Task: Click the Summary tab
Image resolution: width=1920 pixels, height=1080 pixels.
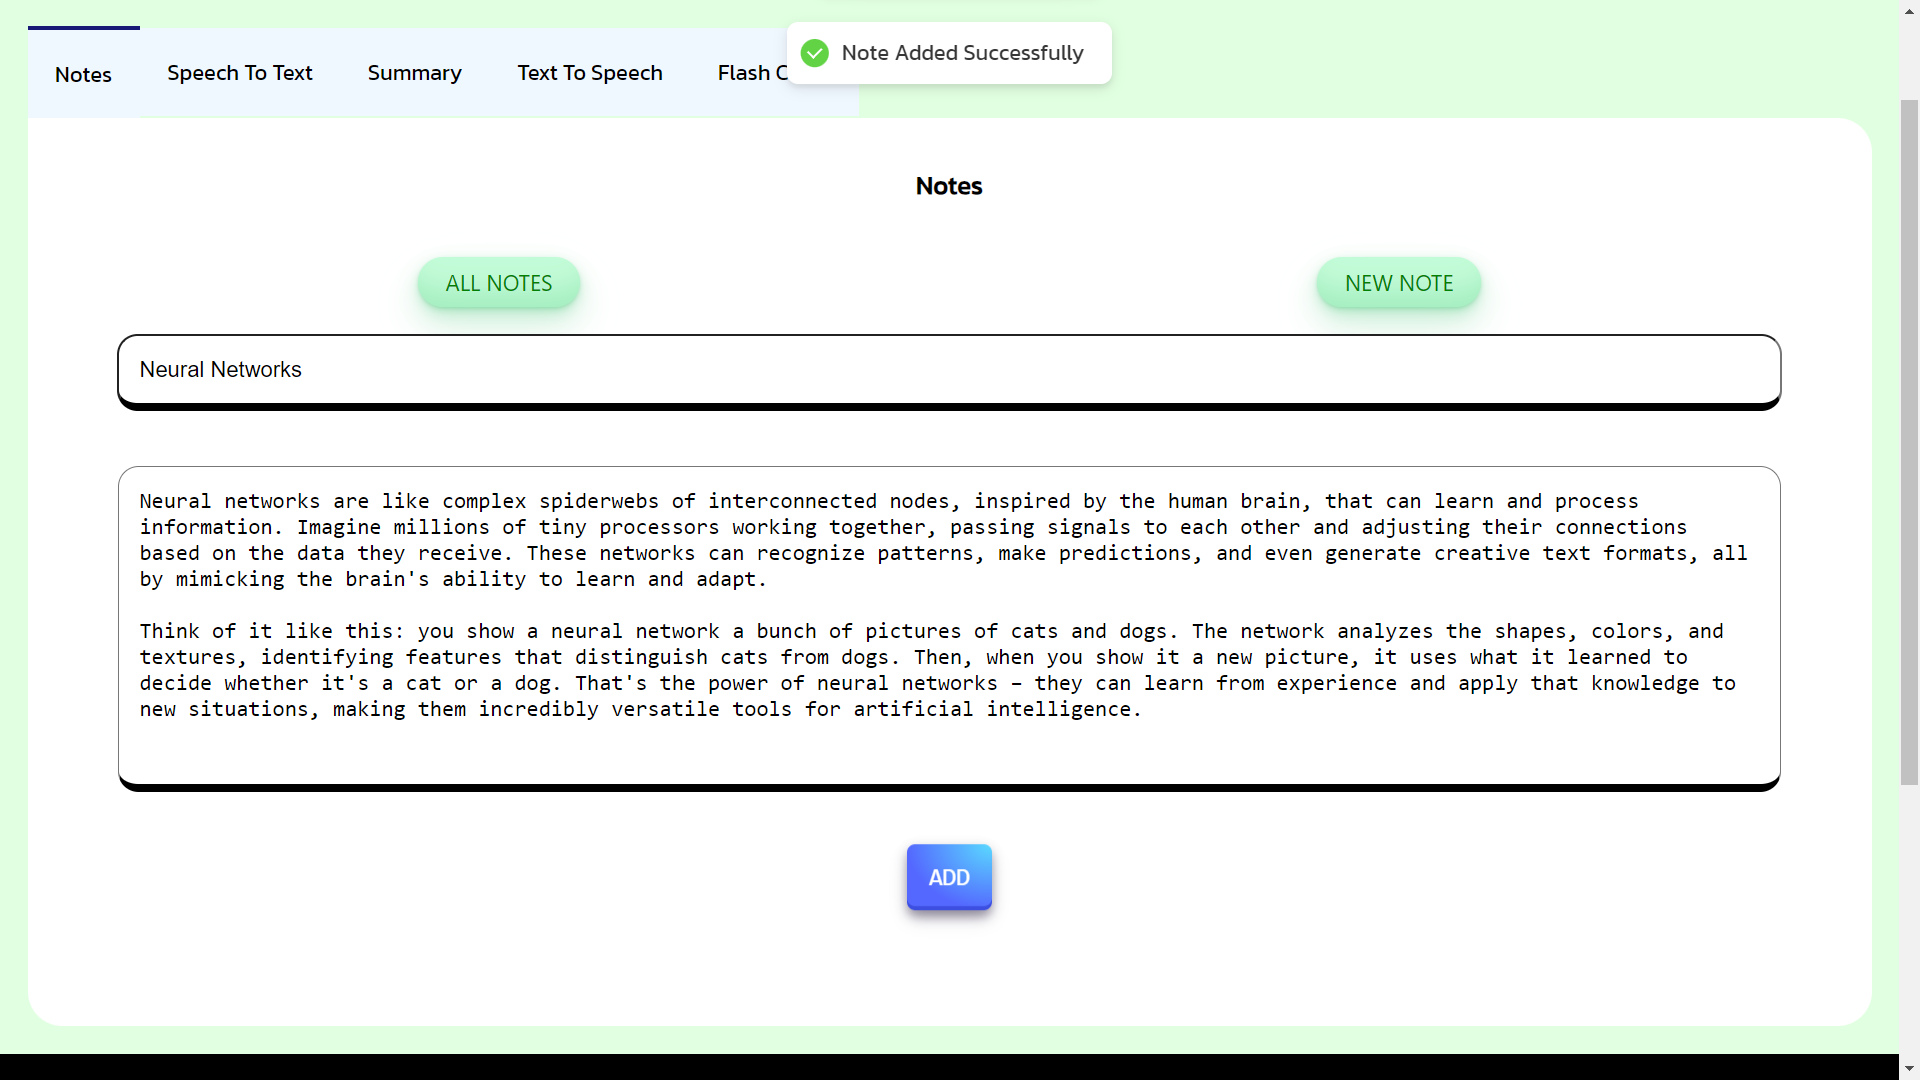Action: (x=415, y=73)
